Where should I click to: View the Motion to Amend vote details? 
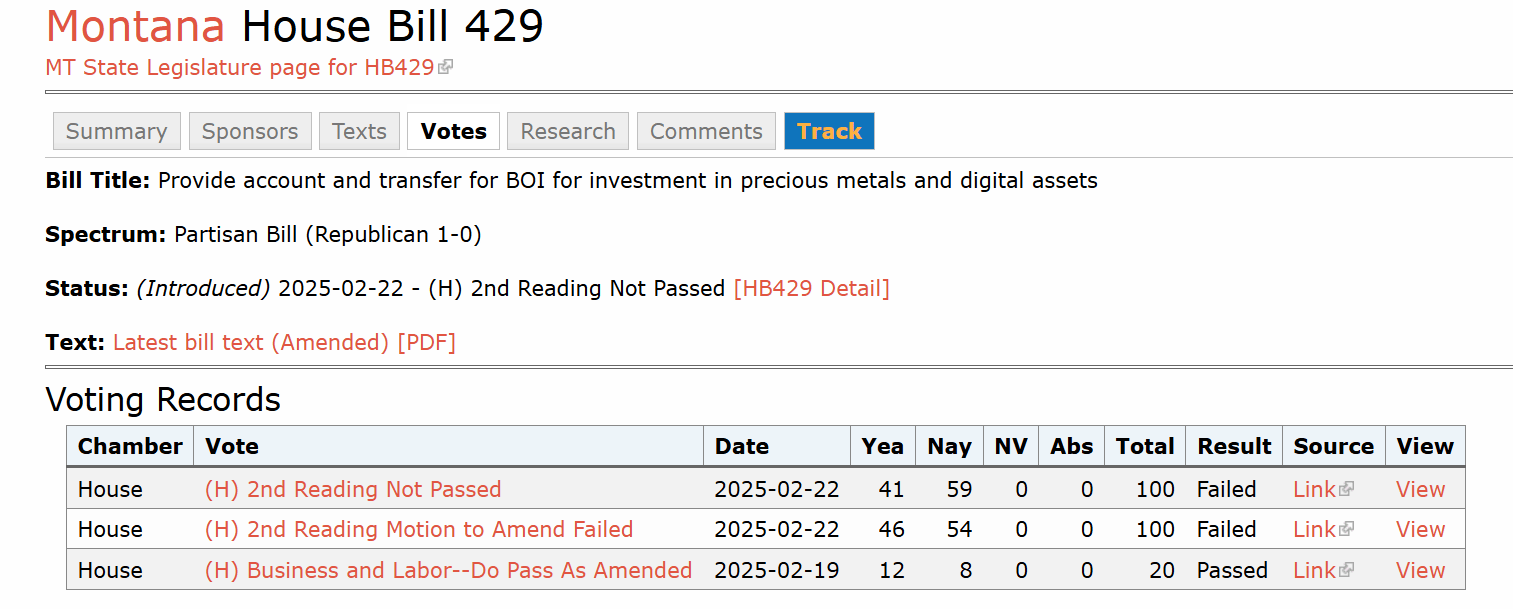point(1420,530)
